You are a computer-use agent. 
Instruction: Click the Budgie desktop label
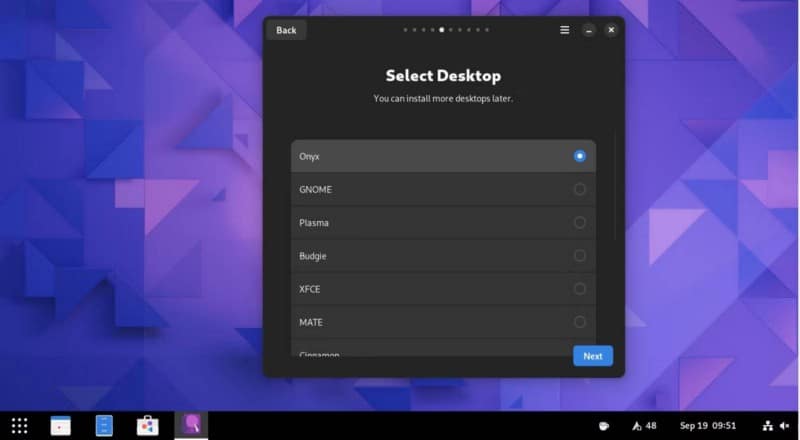point(313,256)
